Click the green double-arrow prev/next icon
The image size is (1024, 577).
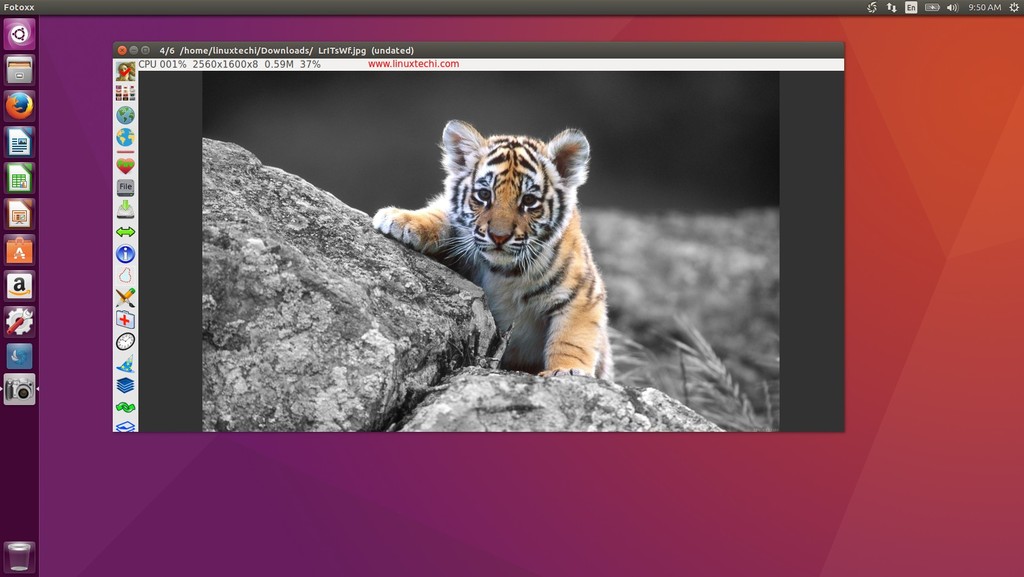125,232
